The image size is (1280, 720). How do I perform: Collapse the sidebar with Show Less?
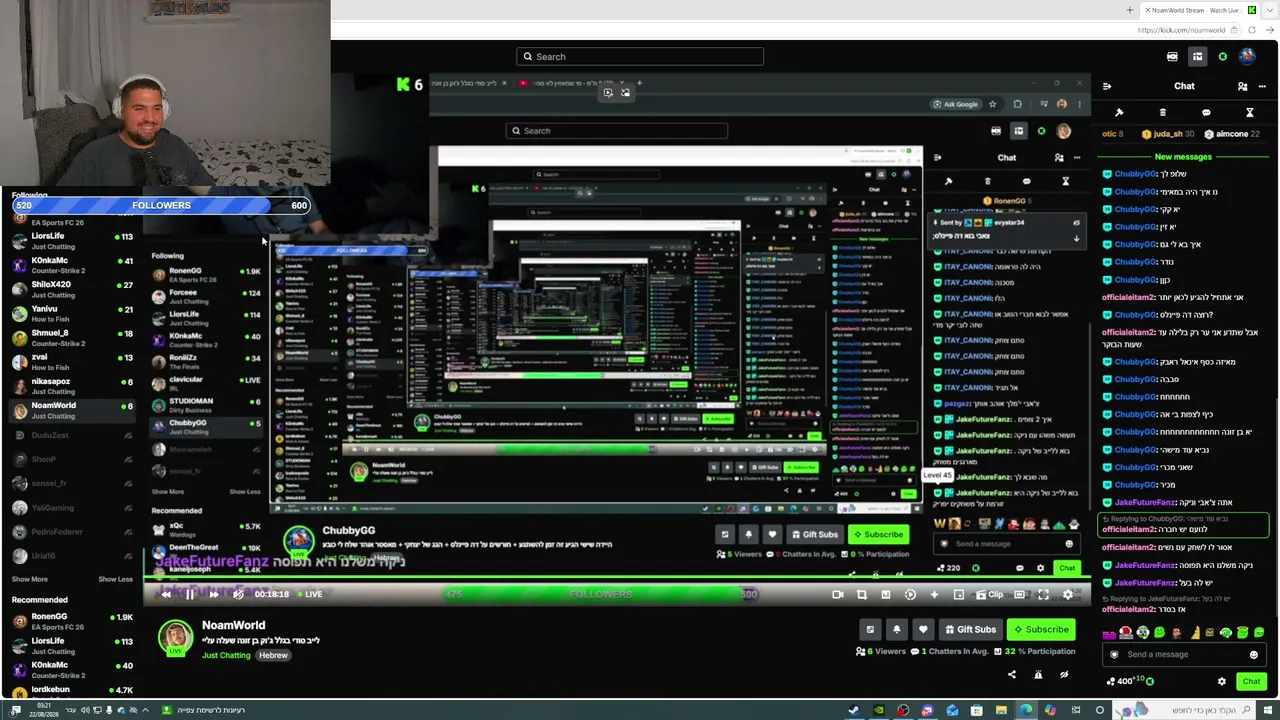pyautogui.click(x=115, y=579)
